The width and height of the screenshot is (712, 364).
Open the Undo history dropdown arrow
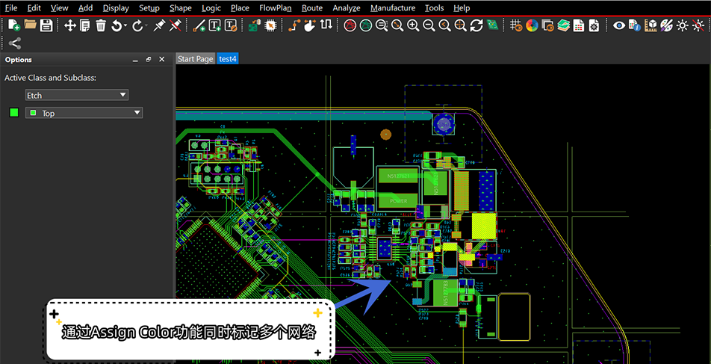coord(125,26)
